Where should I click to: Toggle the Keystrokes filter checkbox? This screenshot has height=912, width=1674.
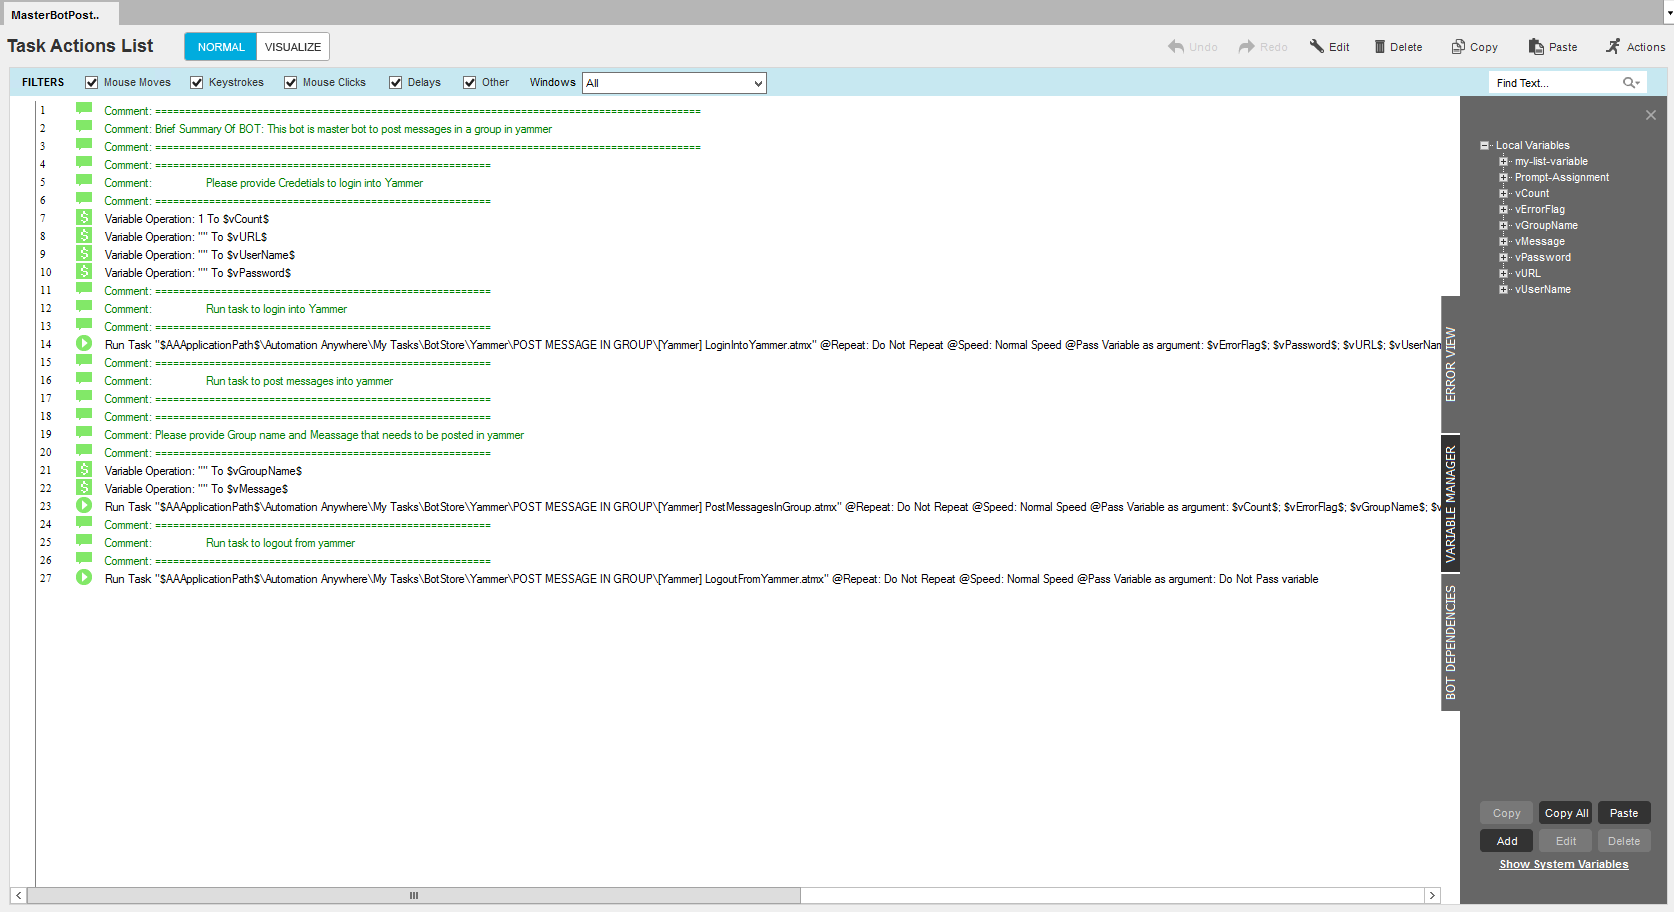point(197,83)
